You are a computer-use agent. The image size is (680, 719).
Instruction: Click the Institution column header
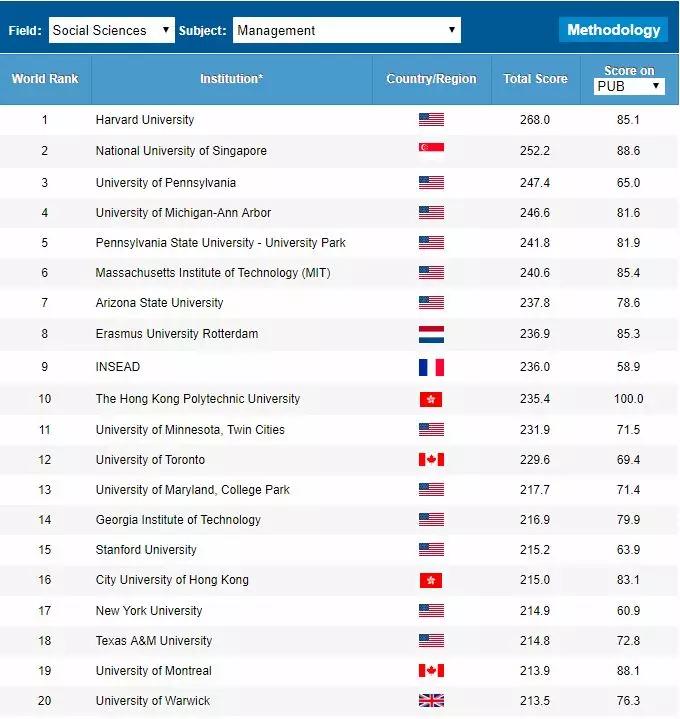[232, 79]
